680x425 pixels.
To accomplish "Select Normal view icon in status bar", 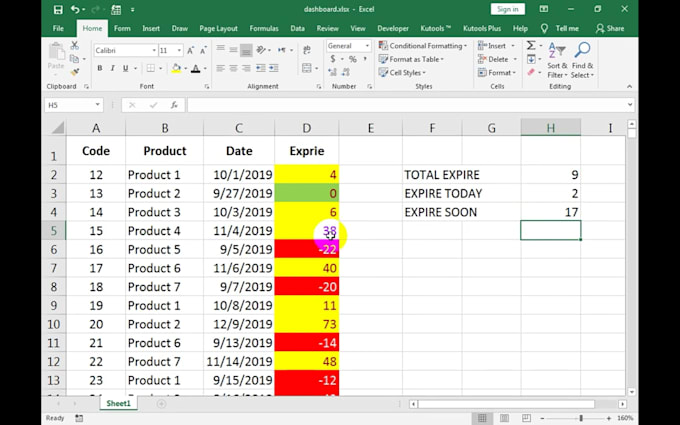I will pyautogui.click(x=482, y=418).
